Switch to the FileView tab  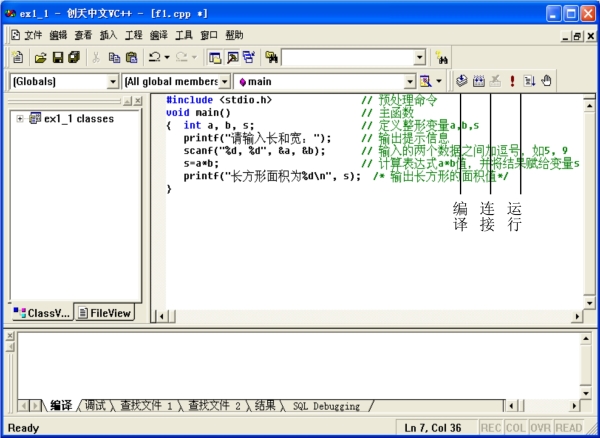pyautogui.click(x=105, y=313)
